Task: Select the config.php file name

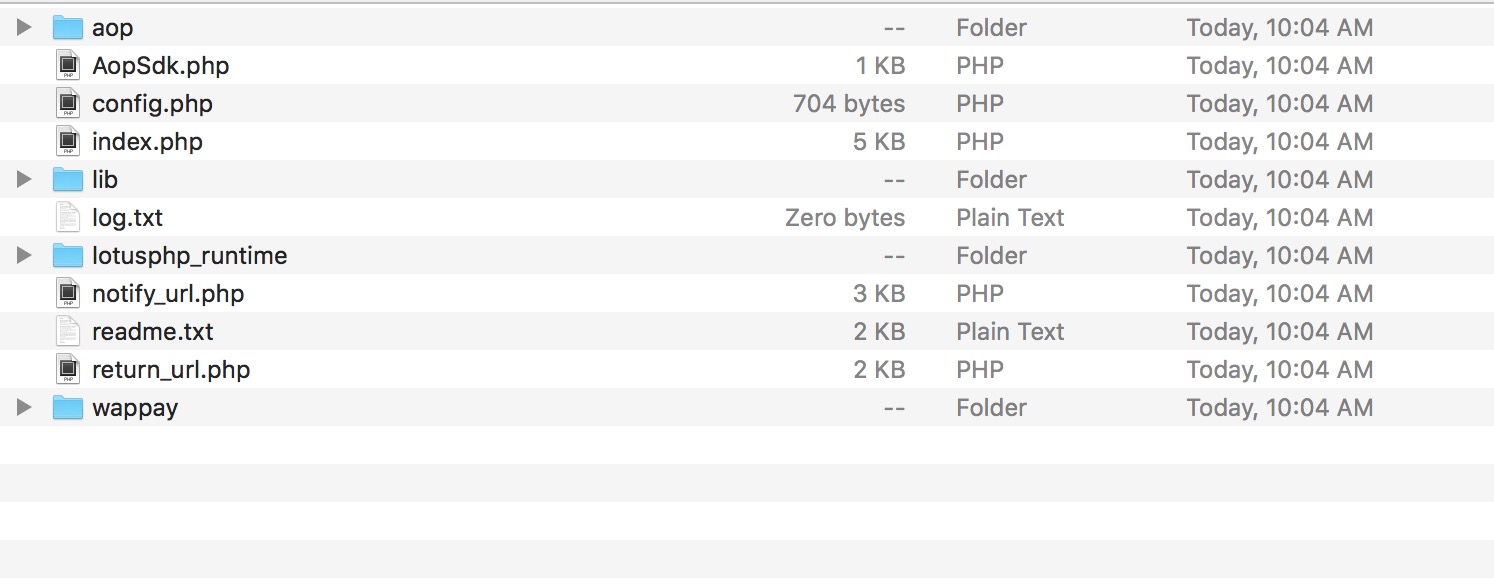Action: click(x=152, y=104)
